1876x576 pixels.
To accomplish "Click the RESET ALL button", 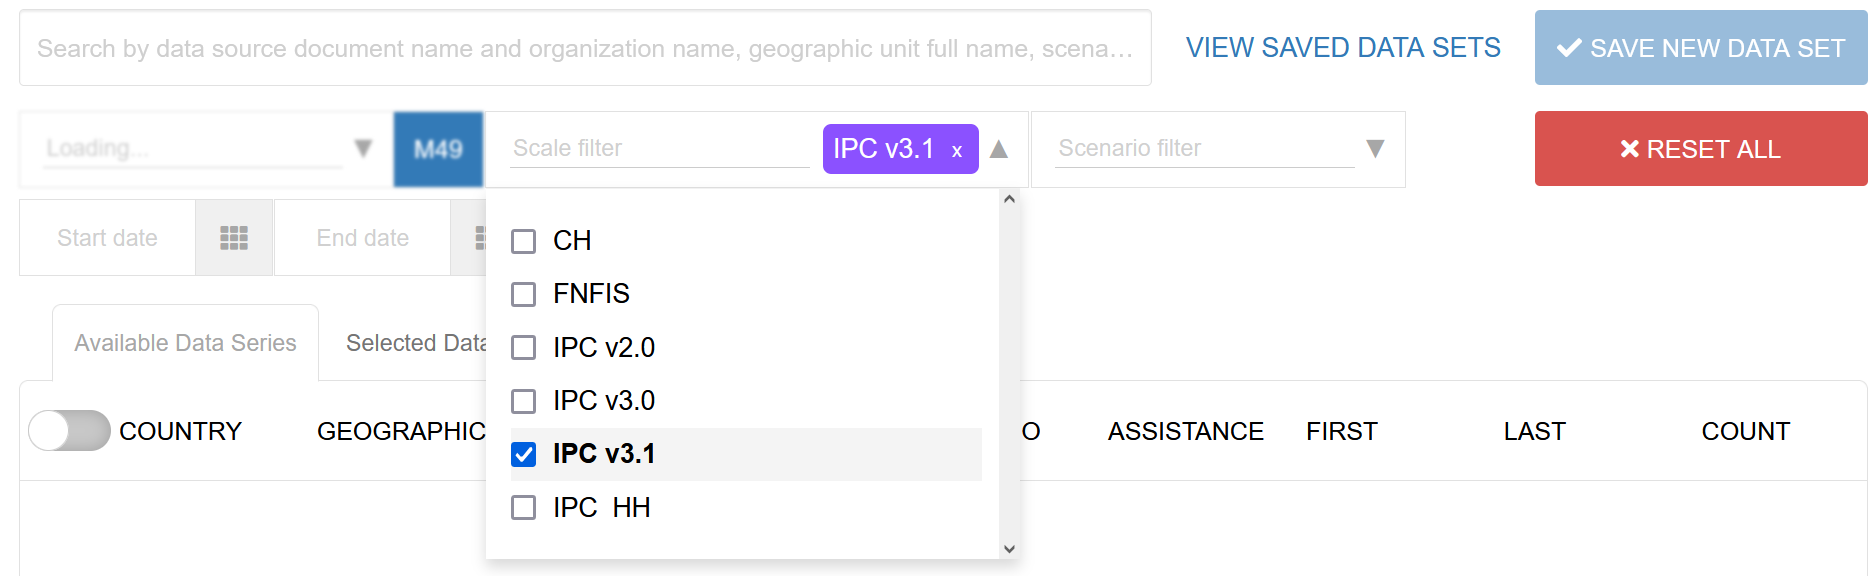I will click(x=1700, y=149).
